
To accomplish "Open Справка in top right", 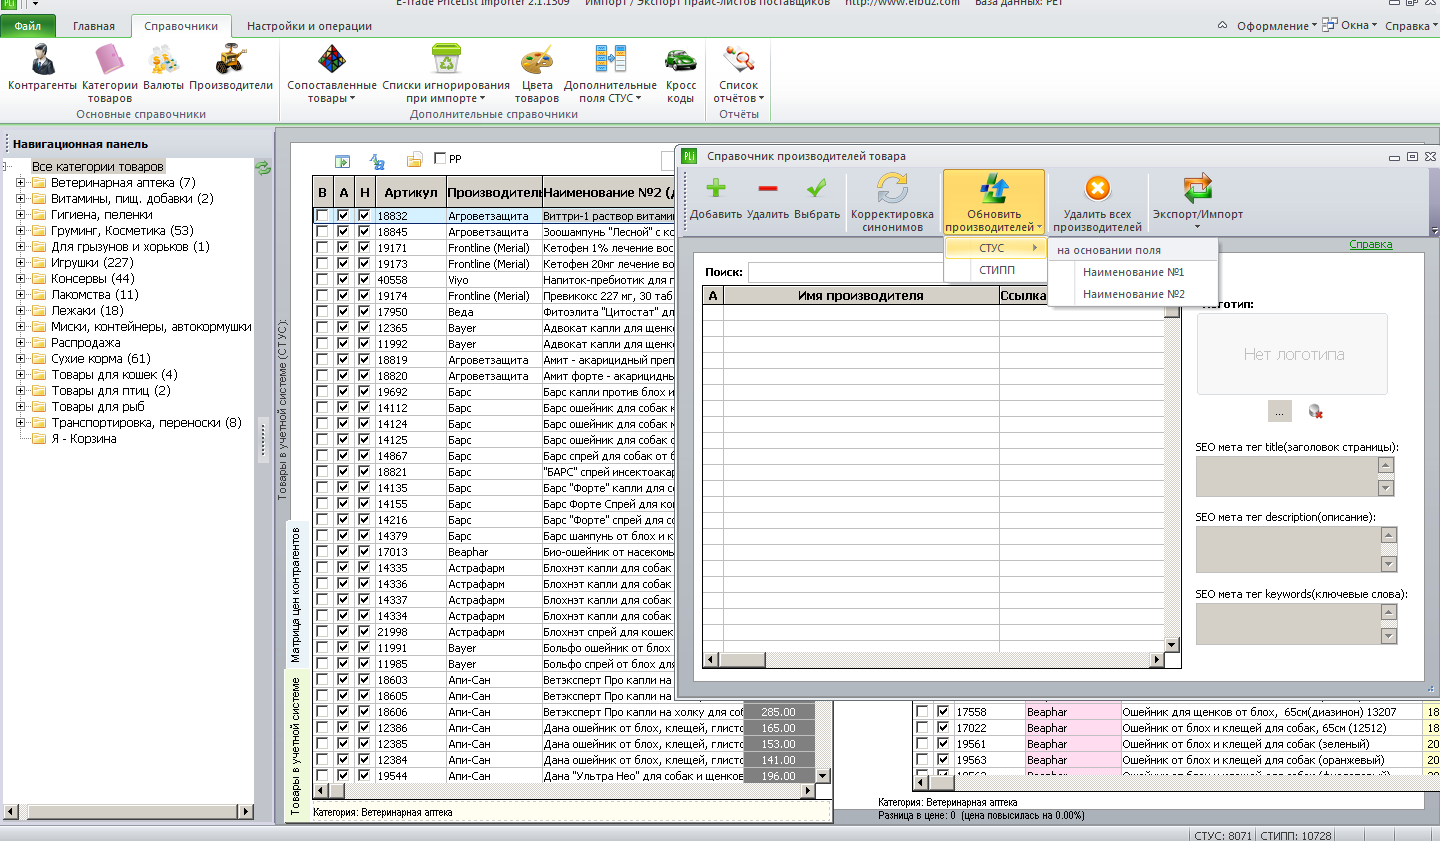I will (x=1410, y=26).
